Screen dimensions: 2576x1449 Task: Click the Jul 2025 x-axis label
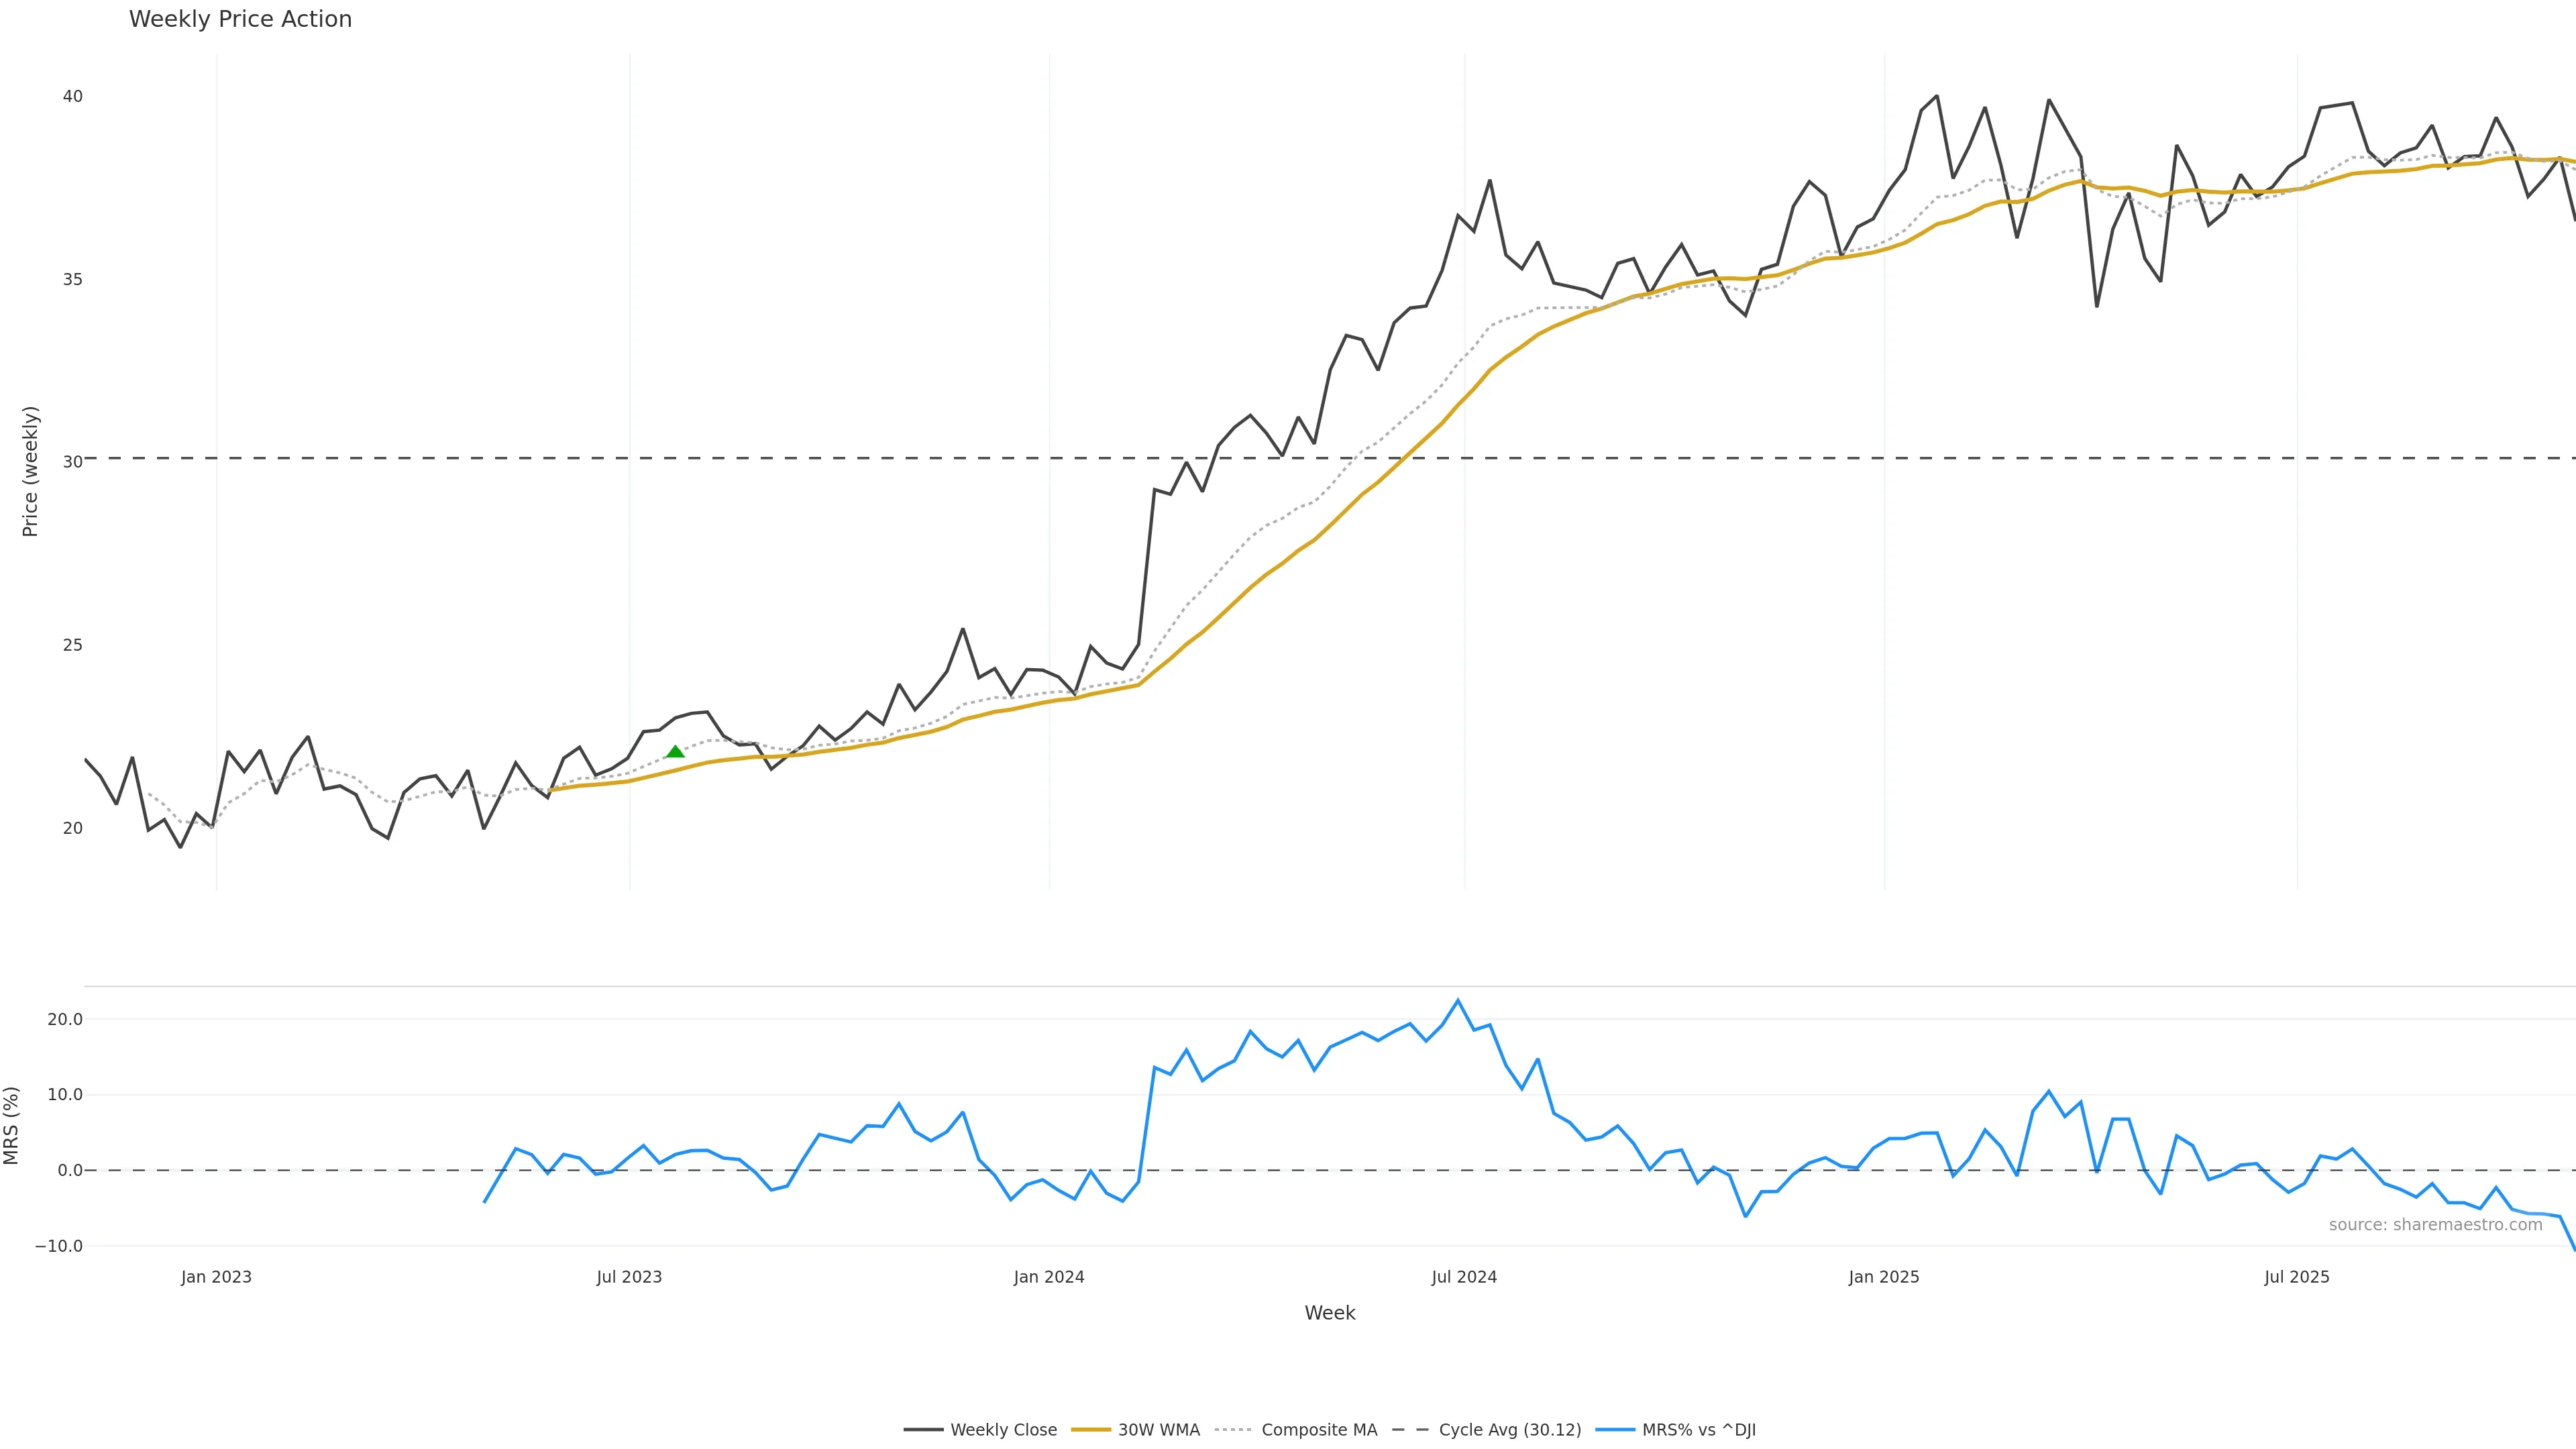click(x=2297, y=1277)
